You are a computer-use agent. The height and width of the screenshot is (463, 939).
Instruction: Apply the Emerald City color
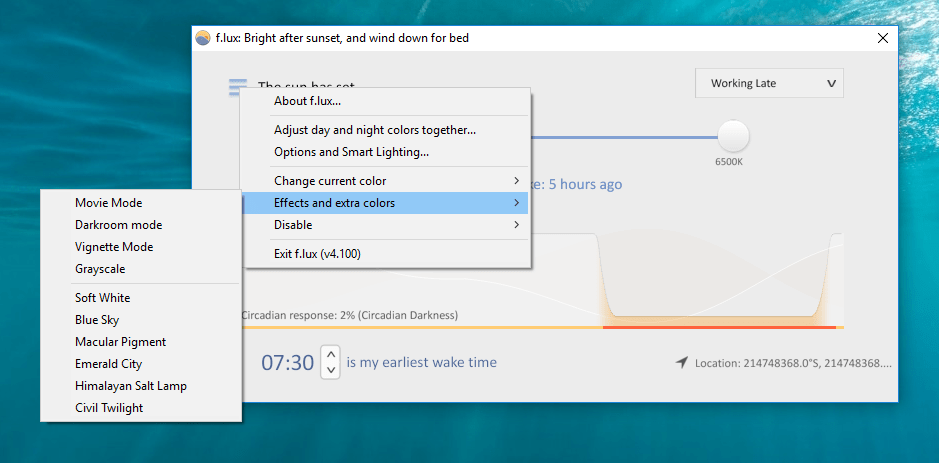pos(141,364)
